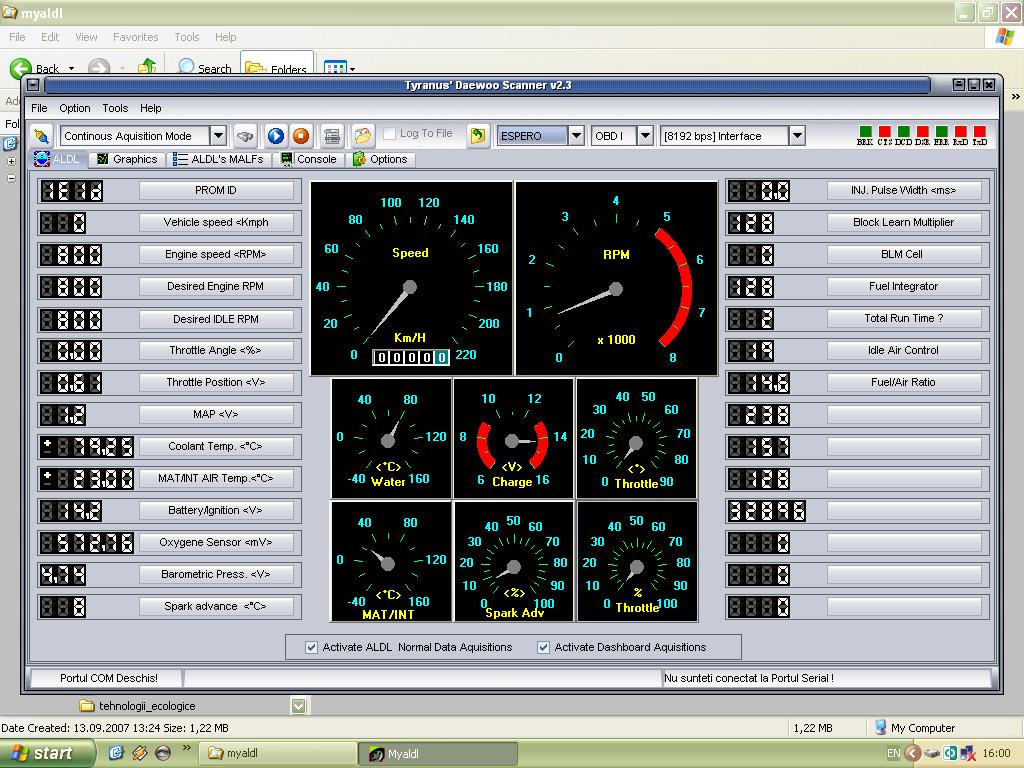Click the orange stop acquisition button
Viewport: 1024px width, 768px height.
coord(301,136)
